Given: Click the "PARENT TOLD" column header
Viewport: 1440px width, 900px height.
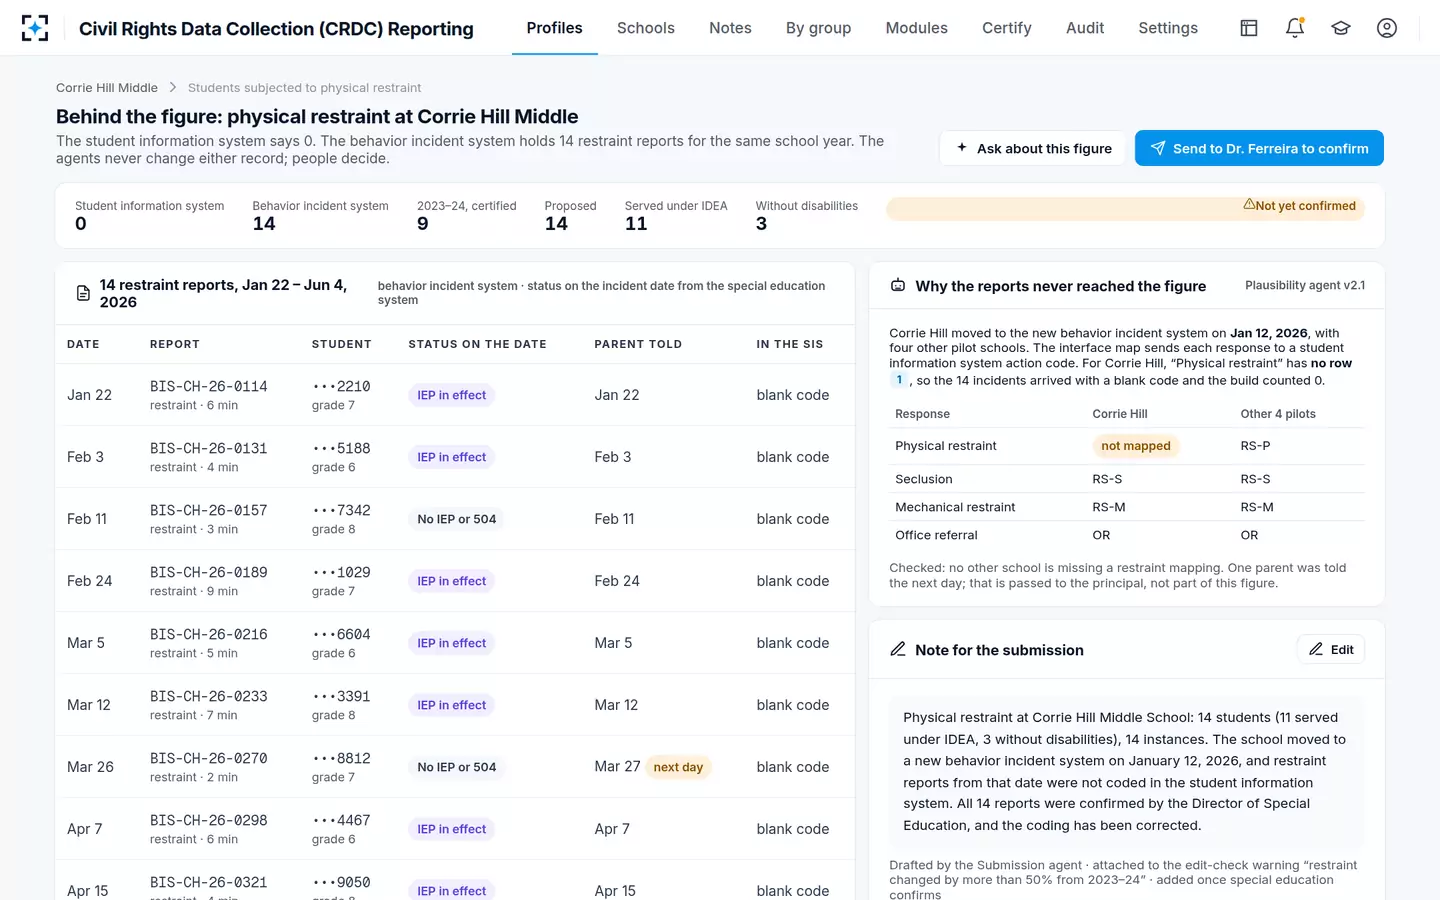Looking at the screenshot, I should click(x=638, y=344).
